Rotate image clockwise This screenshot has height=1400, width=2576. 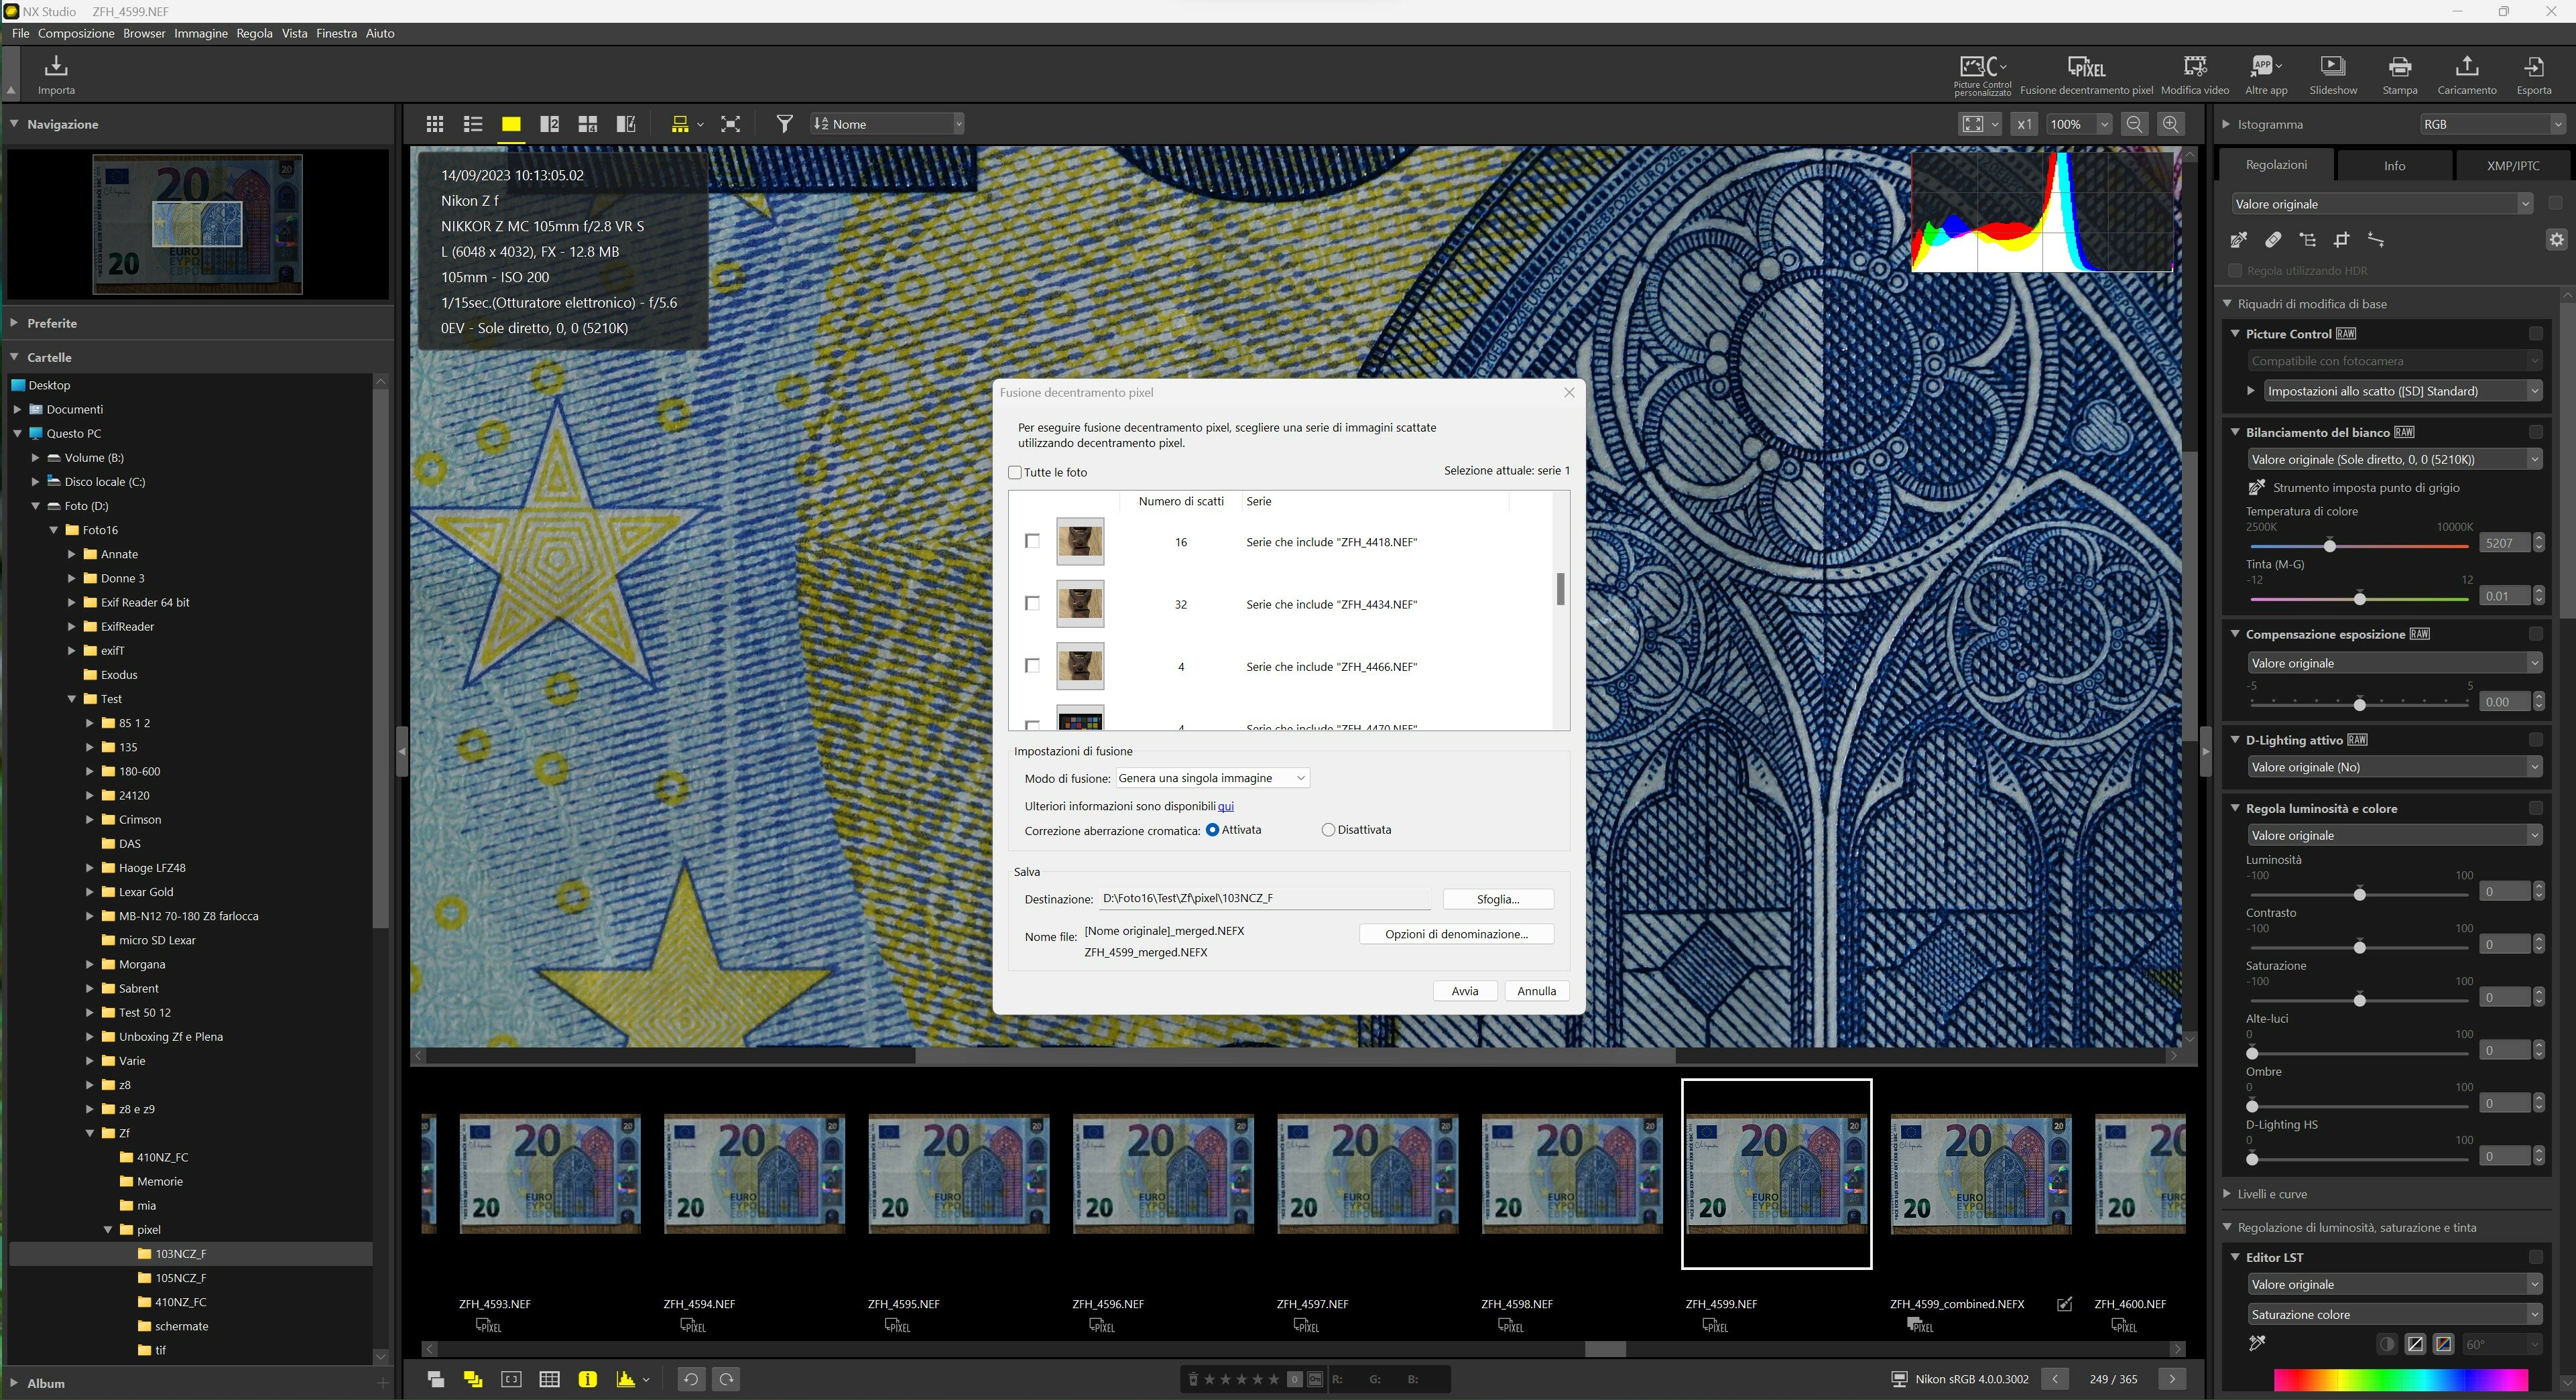(x=727, y=1379)
